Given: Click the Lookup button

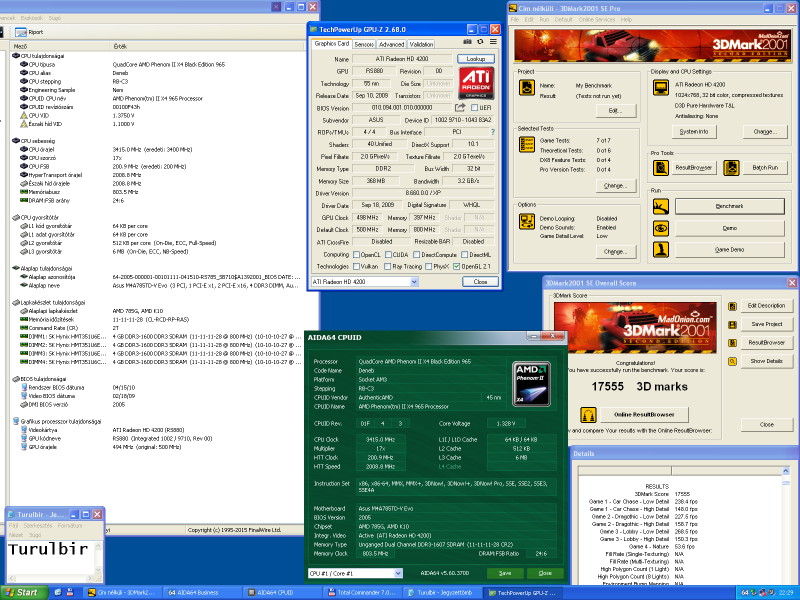Looking at the screenshot, I should point(476,59).
